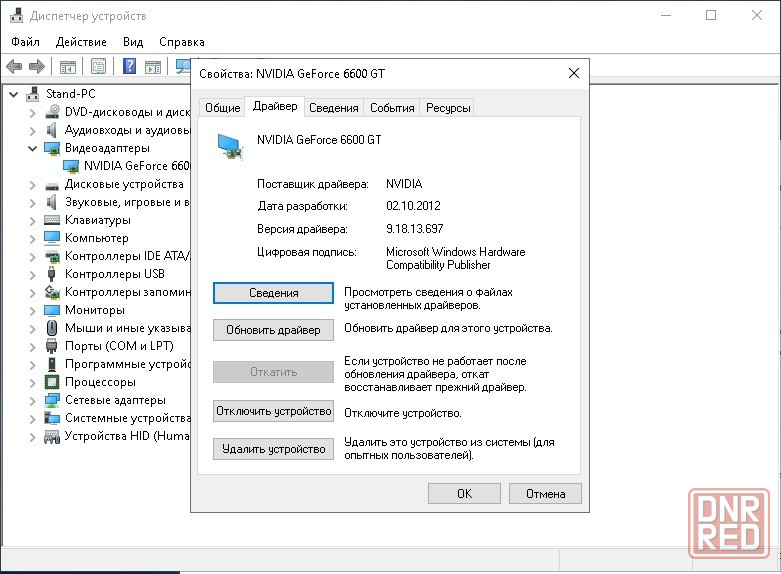This screenshot has height=574, width=781.
Task: Select the Драйвер tab
Action: click(275, 106)
